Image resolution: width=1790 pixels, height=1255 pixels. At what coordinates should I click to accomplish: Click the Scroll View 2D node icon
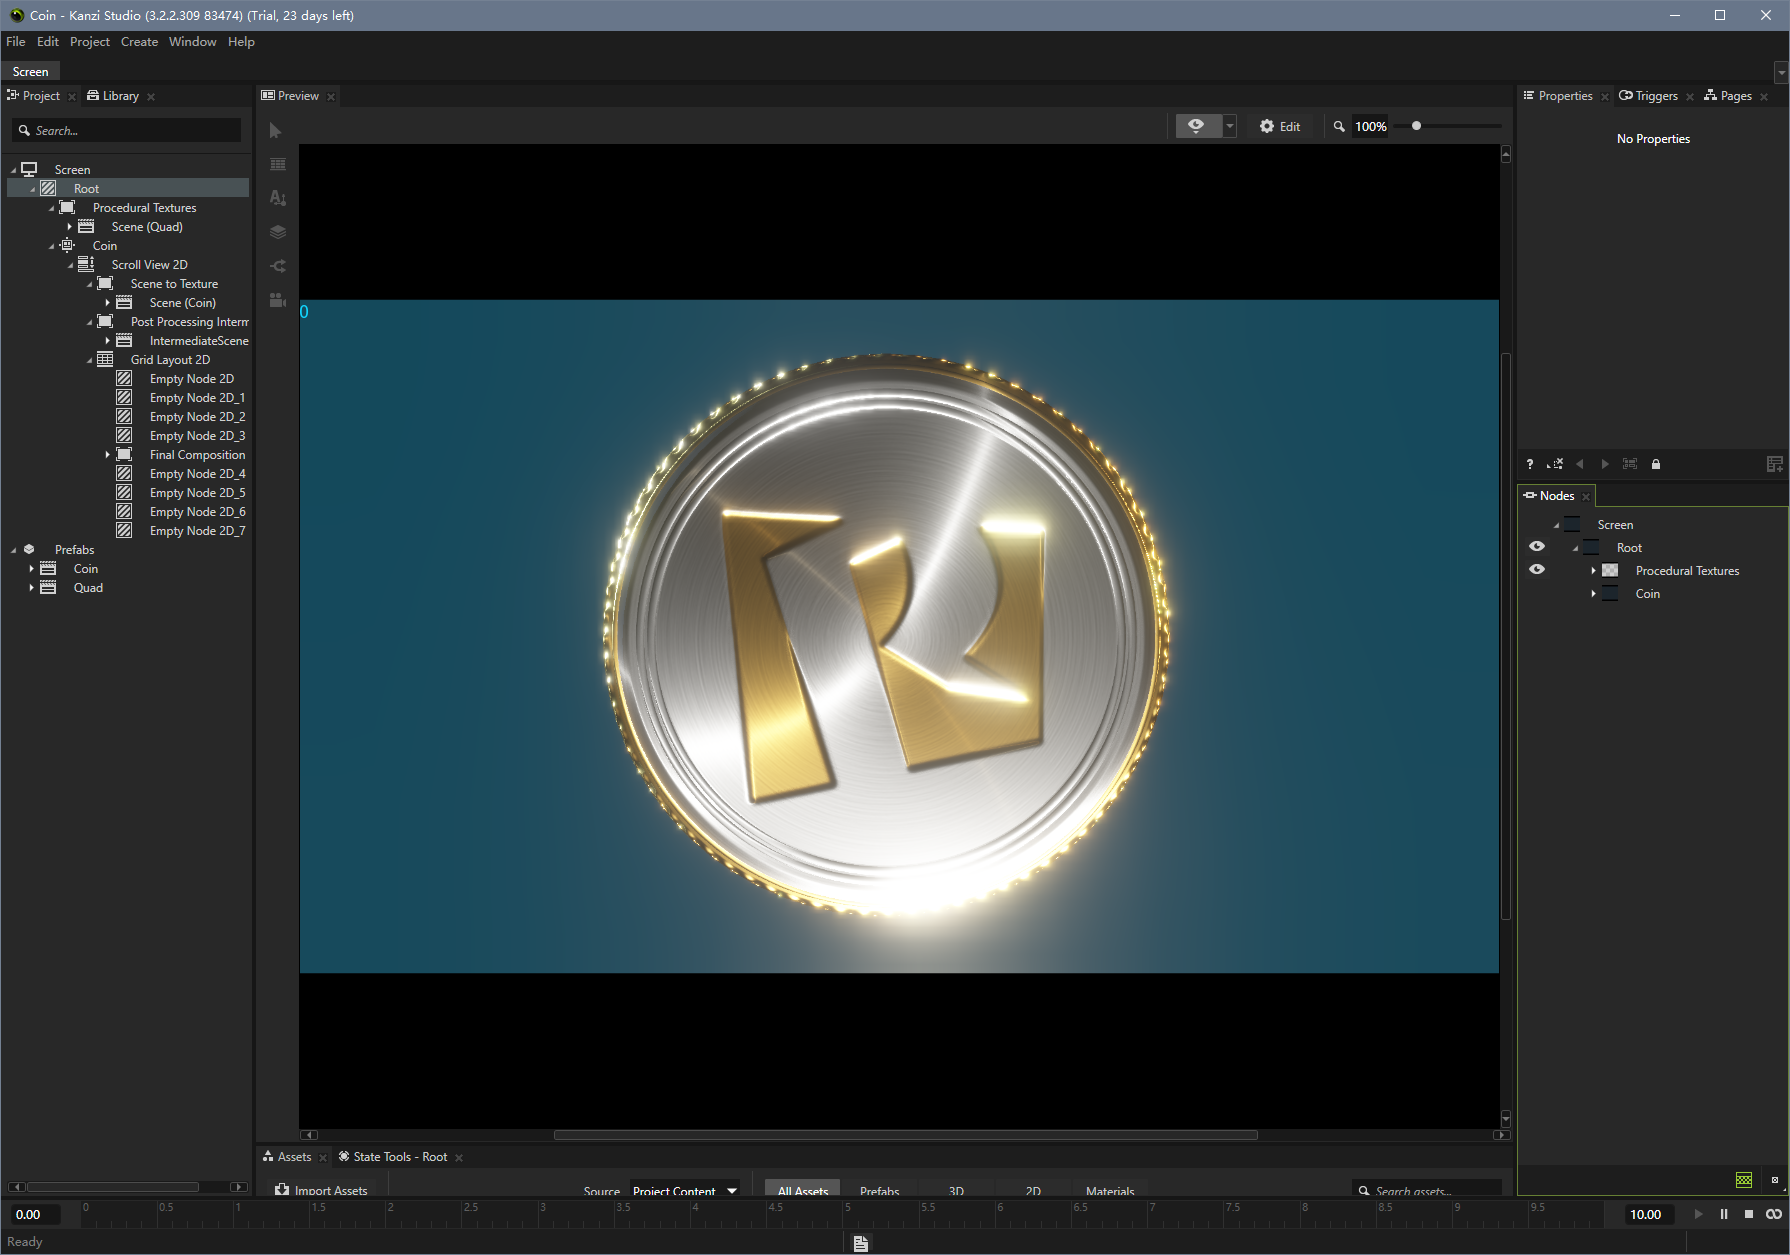point(86,264)
